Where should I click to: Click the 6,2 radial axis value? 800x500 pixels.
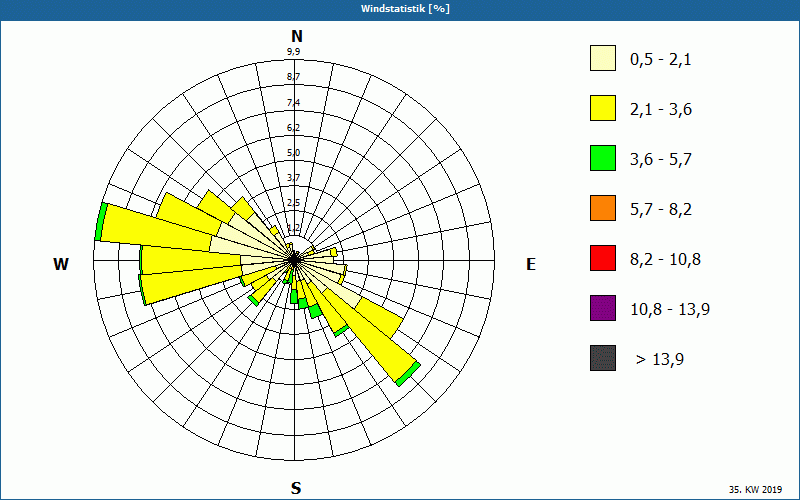click(293, 128)
